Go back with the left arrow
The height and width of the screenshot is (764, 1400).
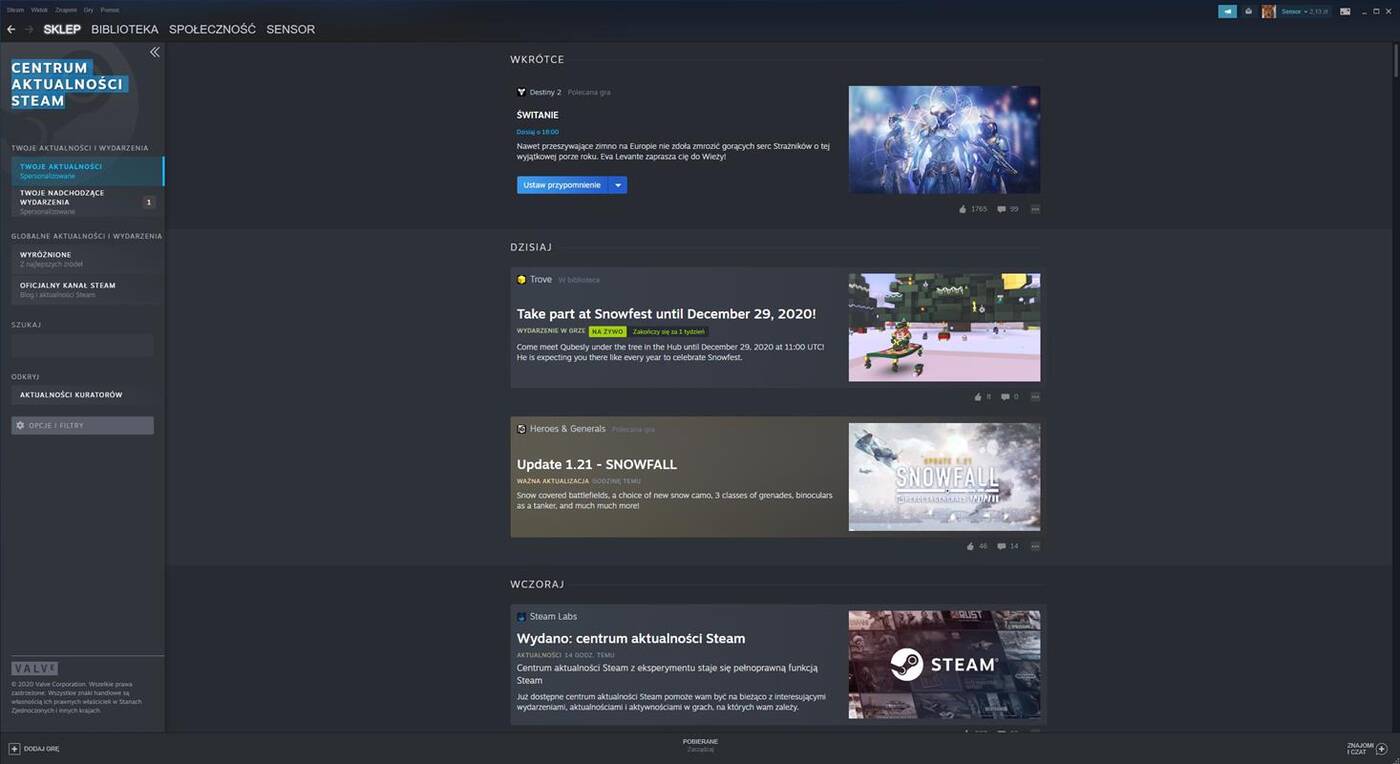coord(11,30)
